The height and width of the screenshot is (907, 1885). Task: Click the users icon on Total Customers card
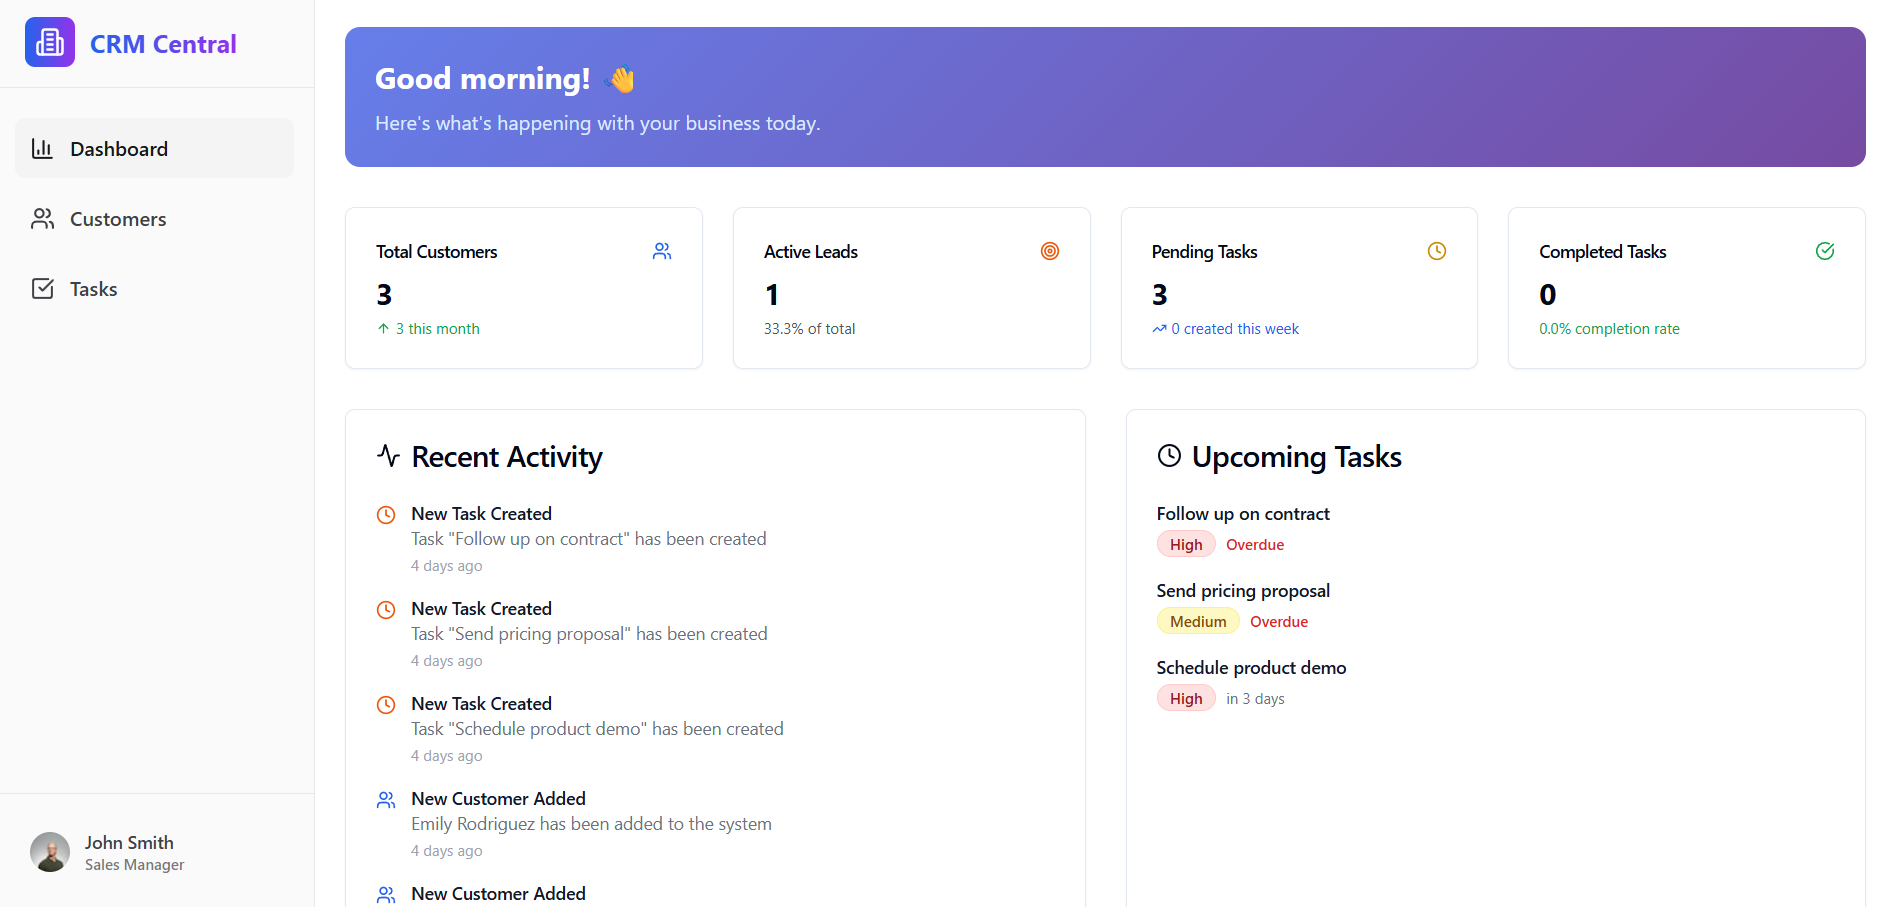(661, 251)
